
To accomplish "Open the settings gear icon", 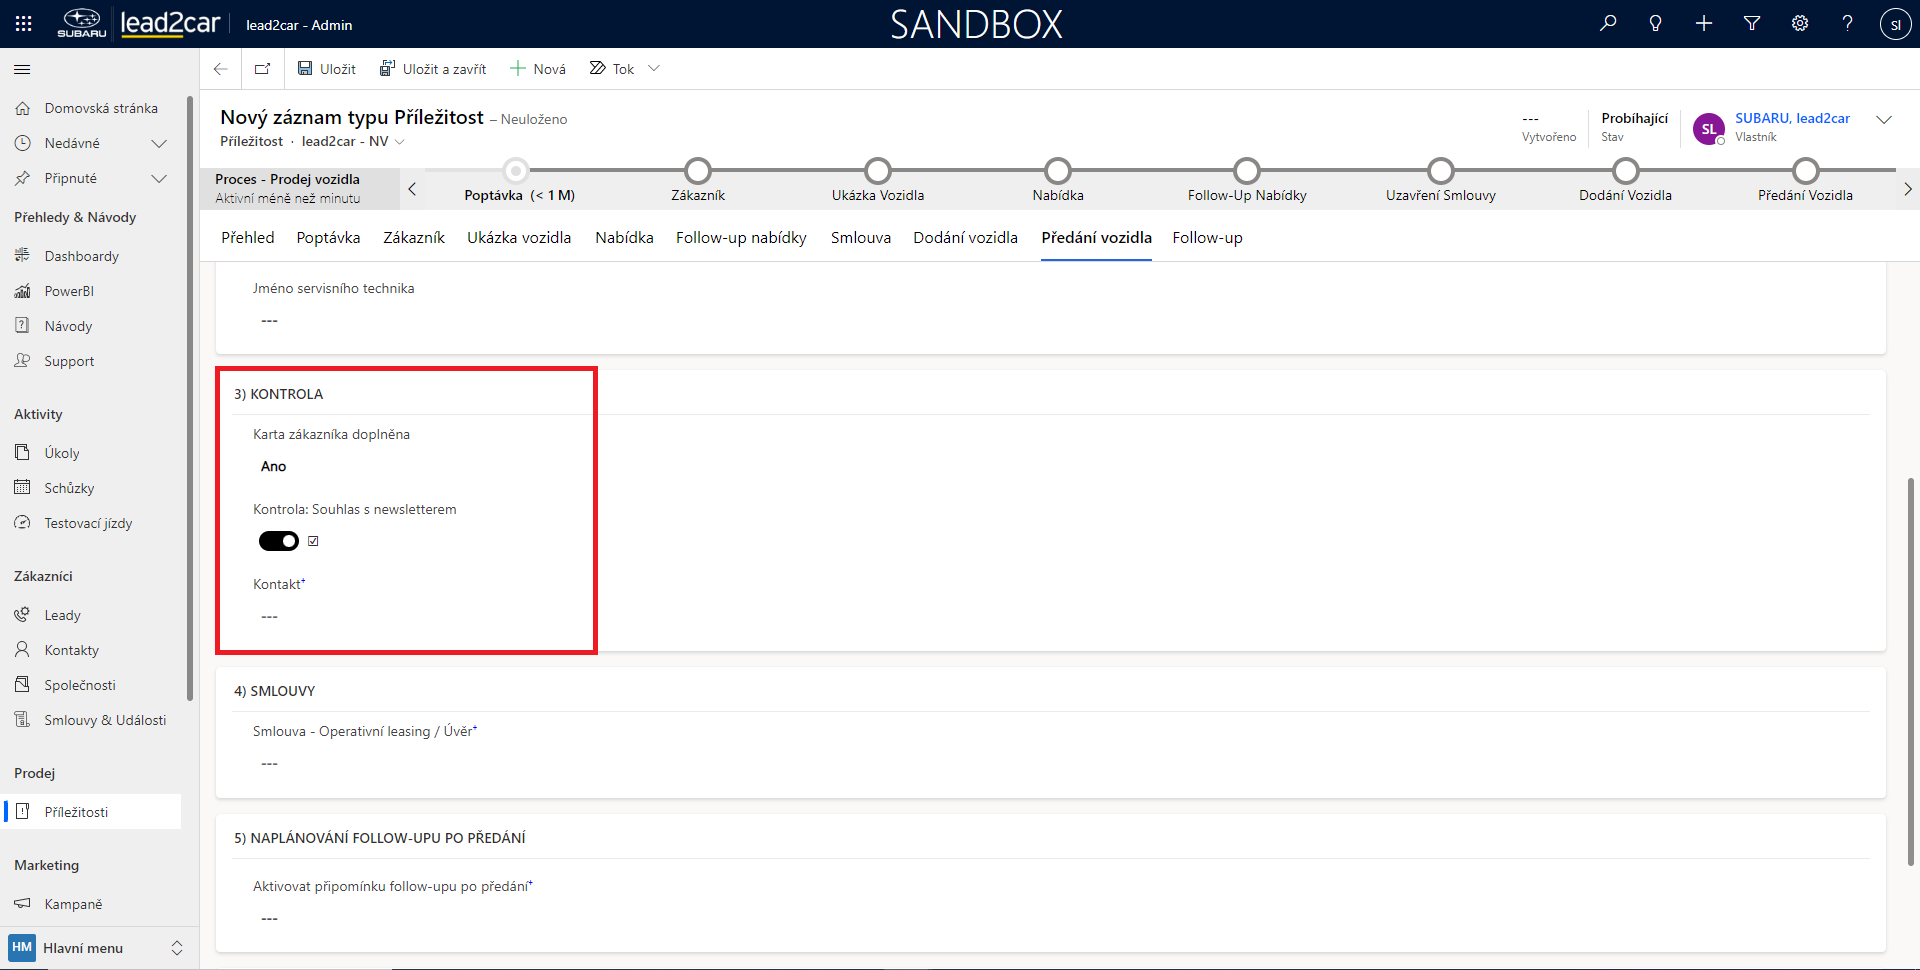I will (x=1800, y=24).
